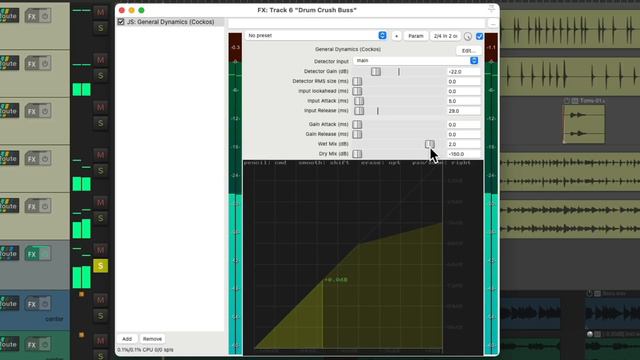
Task: Click the Detector Gain value field showing -22.0
Action: [x=464, y=71]
